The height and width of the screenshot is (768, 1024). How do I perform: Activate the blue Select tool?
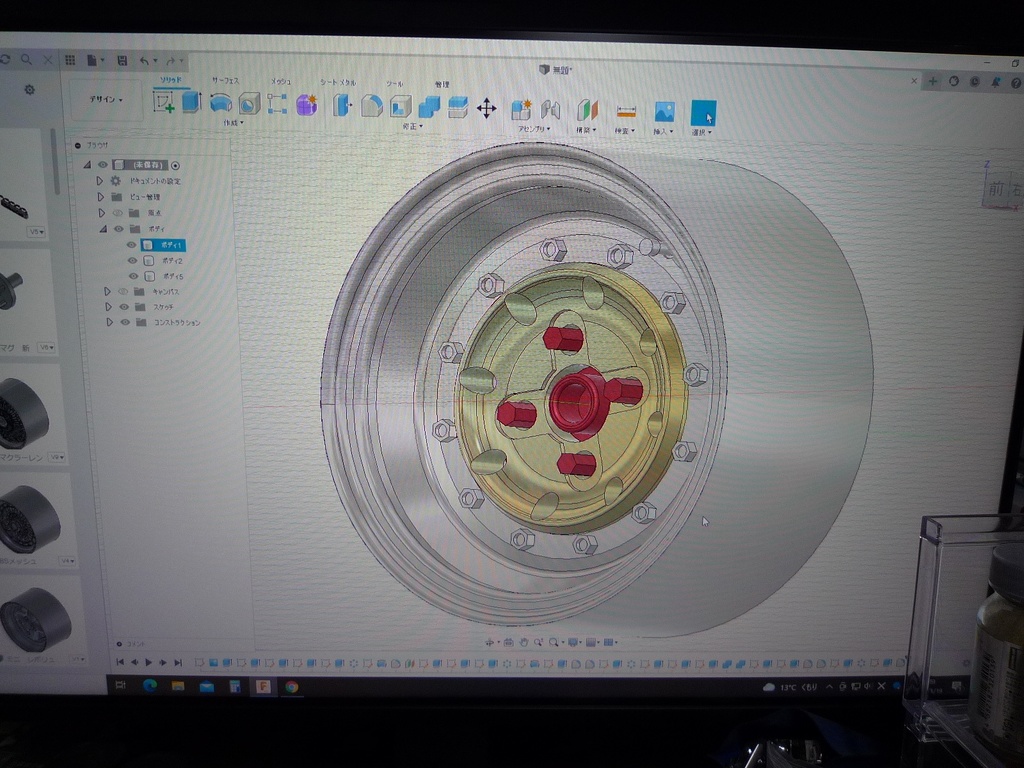click(703, 113)
